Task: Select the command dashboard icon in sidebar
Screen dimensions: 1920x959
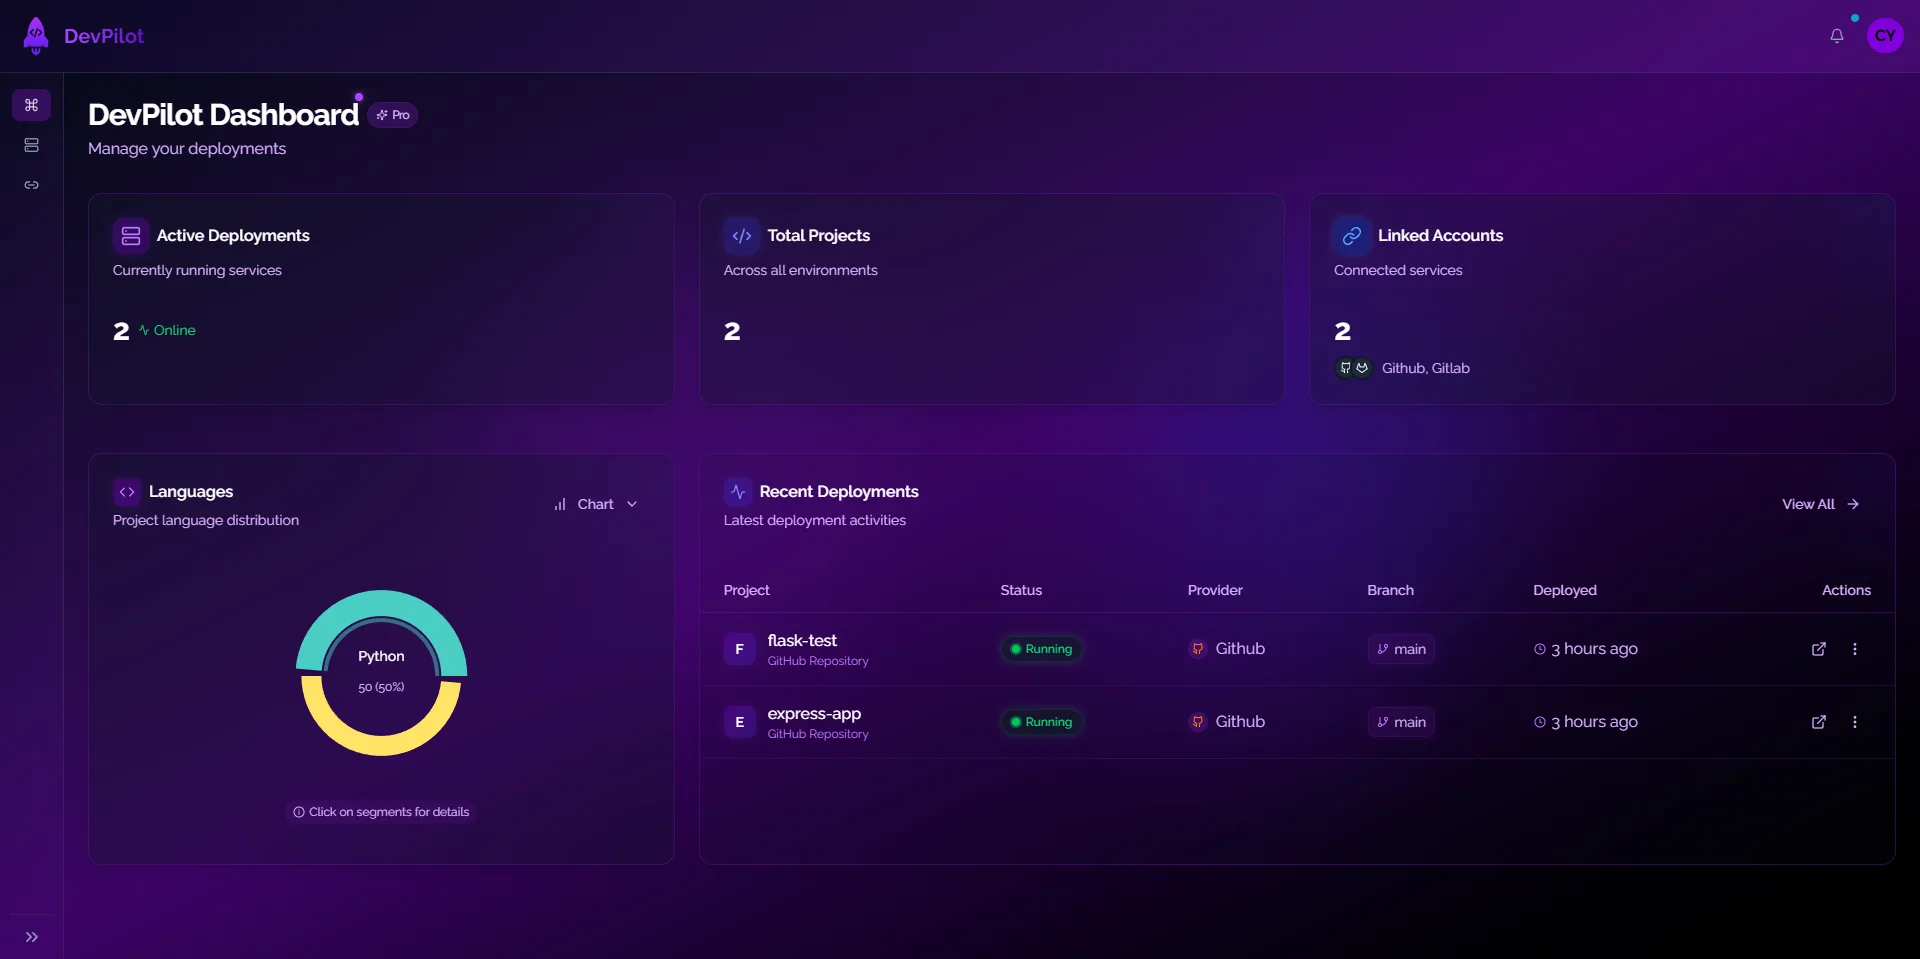Action: pyautogui.click(x=31, y=104)
